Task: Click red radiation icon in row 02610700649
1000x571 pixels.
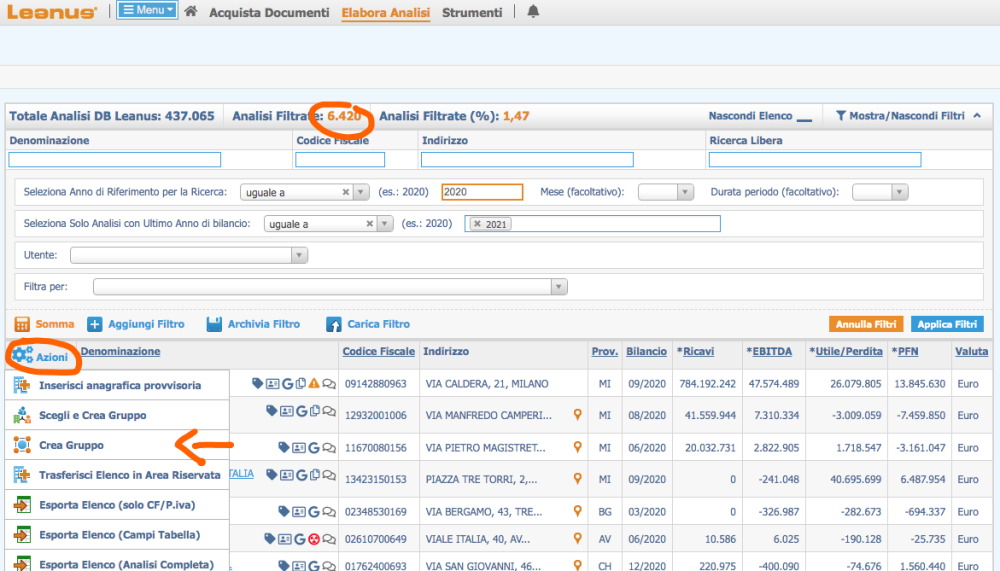Action: pos(314,539)
